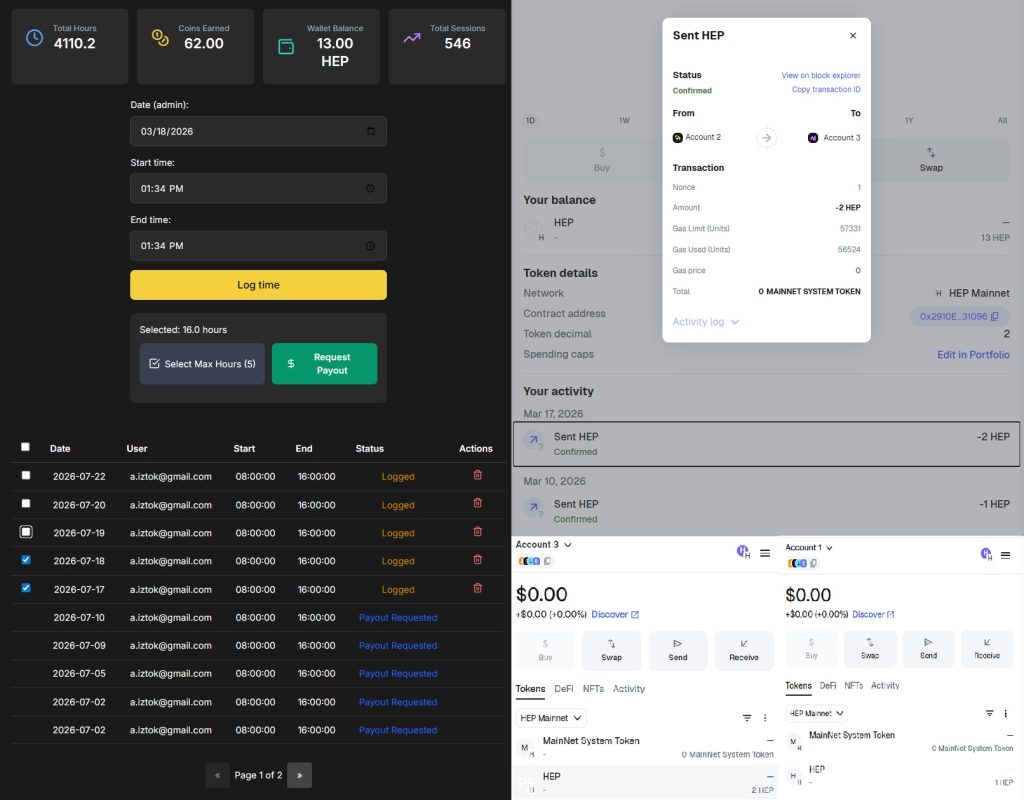This screenshot has width=1024, height=800.
Task: Check the 2026-07-19 row checkbox
Action: (25, 532)
